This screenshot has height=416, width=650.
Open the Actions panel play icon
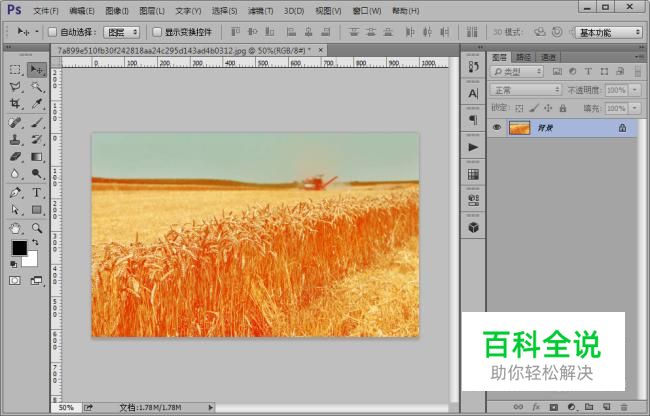pyautogui.click(x=473, y=147)
